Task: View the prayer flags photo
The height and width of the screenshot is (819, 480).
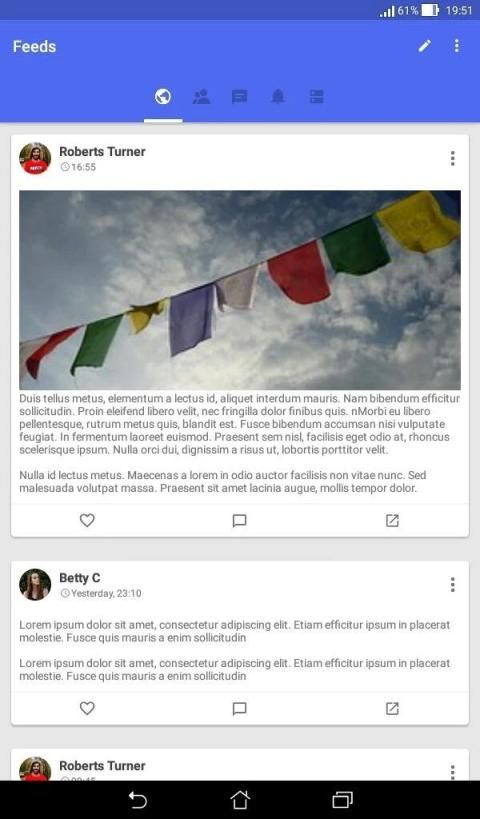Action: [x=240, y=290]
